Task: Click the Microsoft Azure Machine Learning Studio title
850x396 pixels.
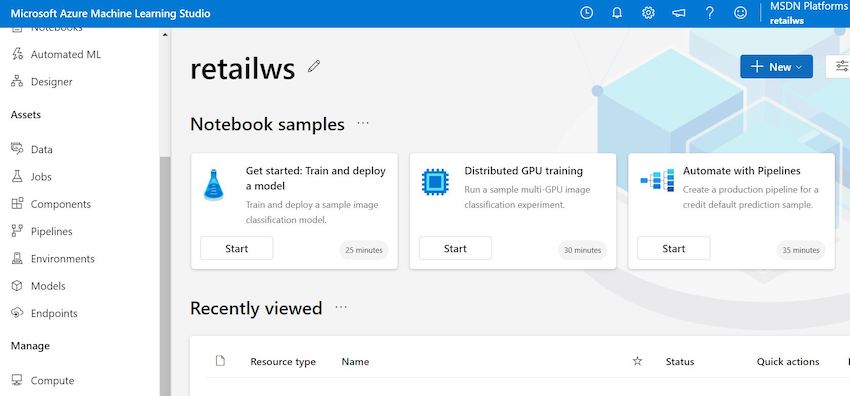Action: point(110,14)
